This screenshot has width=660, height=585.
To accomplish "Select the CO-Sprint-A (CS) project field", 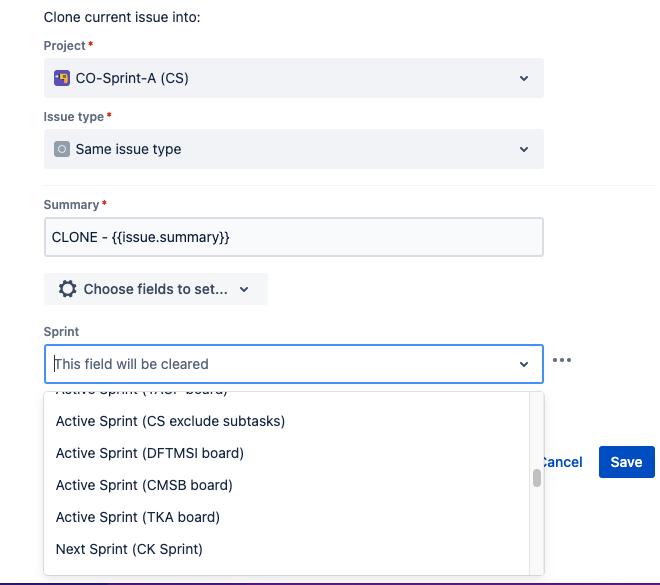I will point(280,78).
